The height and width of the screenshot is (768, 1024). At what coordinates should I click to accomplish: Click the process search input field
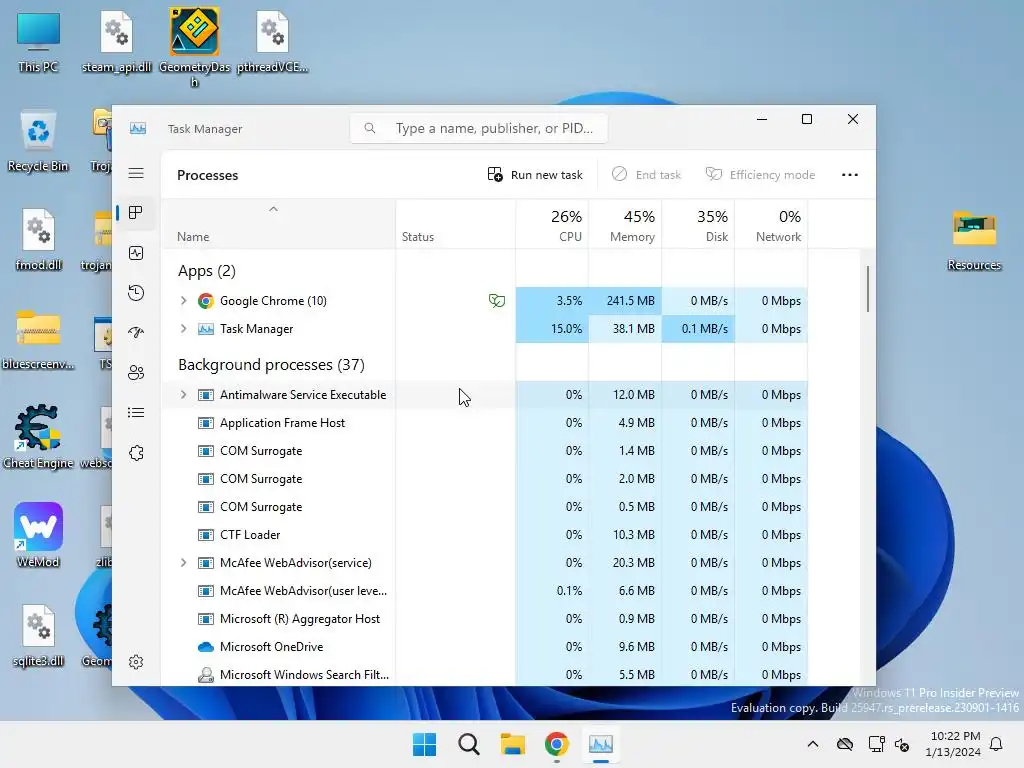[479, 128]
